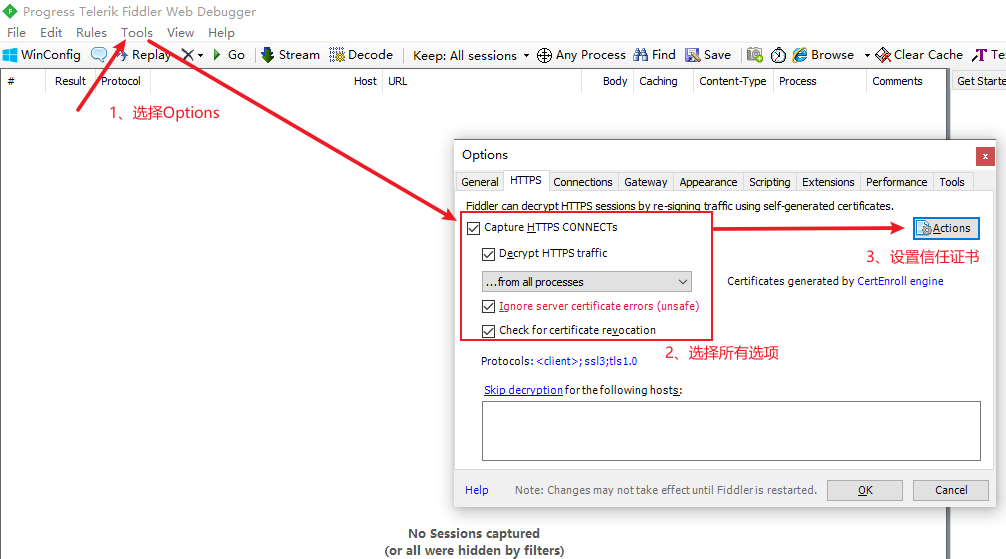Click the Protocol column header

(x=121, y=82)
